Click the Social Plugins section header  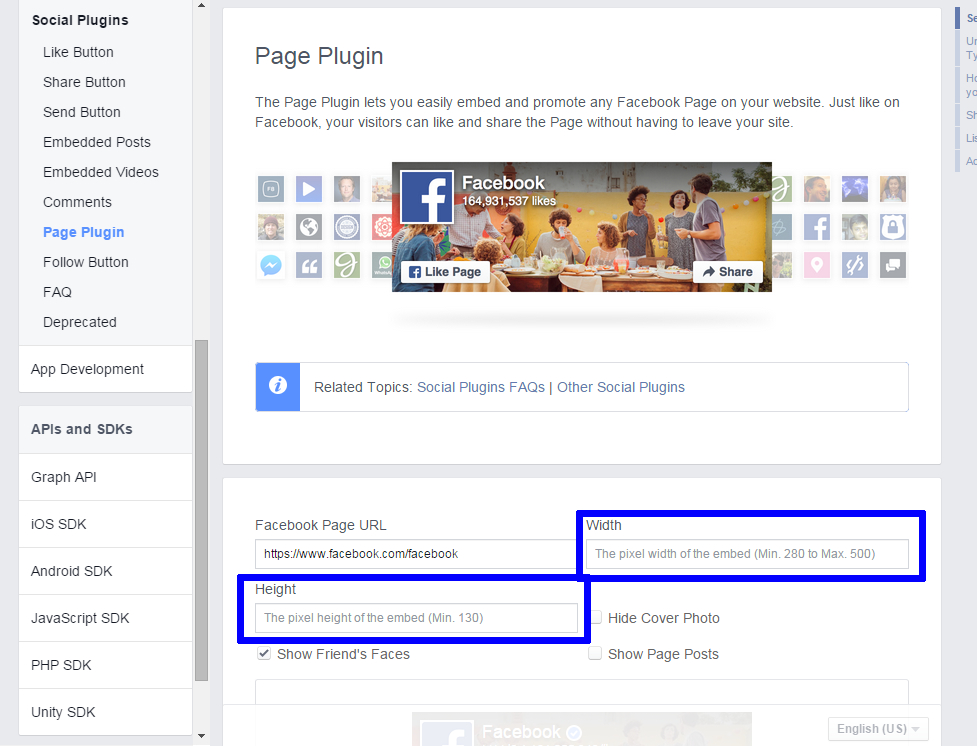click(80, 21)
